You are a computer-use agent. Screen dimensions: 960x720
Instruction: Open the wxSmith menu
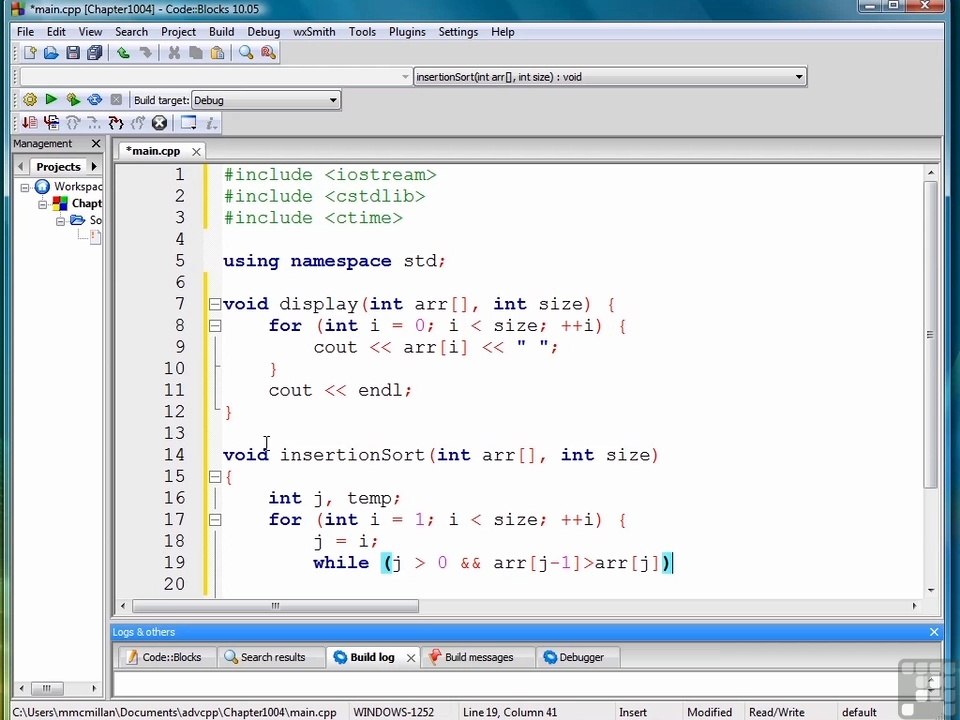click(x=314, y=32)
